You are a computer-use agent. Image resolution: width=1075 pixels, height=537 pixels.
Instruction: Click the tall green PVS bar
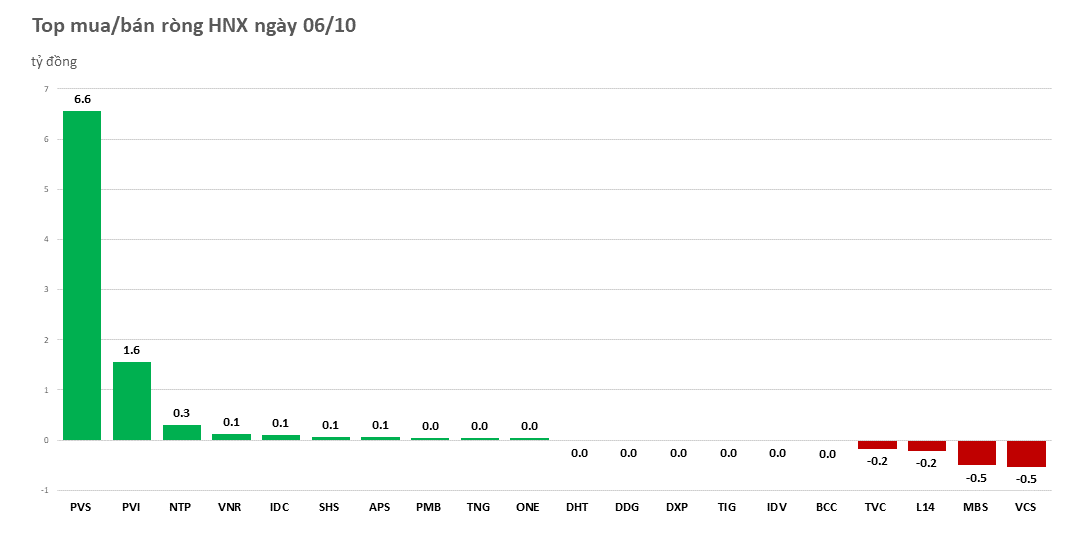[x=82, y=275]
